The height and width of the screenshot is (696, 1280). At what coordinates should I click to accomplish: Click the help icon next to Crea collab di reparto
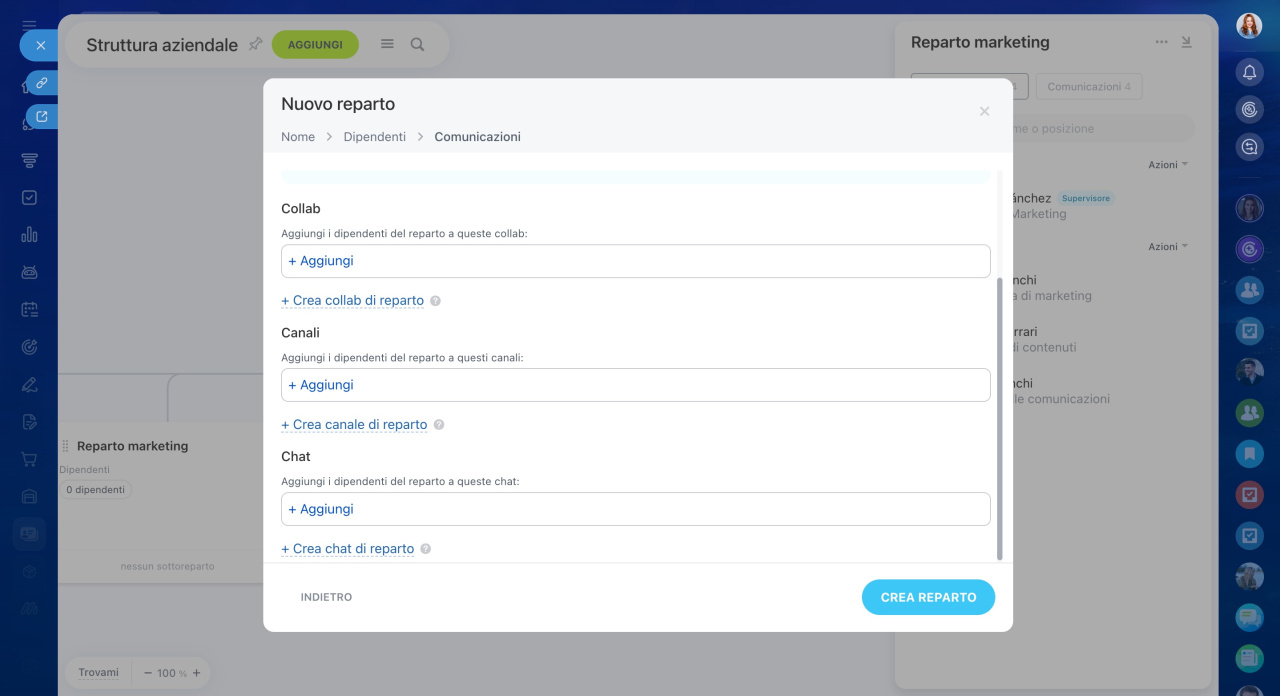pos(435,301)
